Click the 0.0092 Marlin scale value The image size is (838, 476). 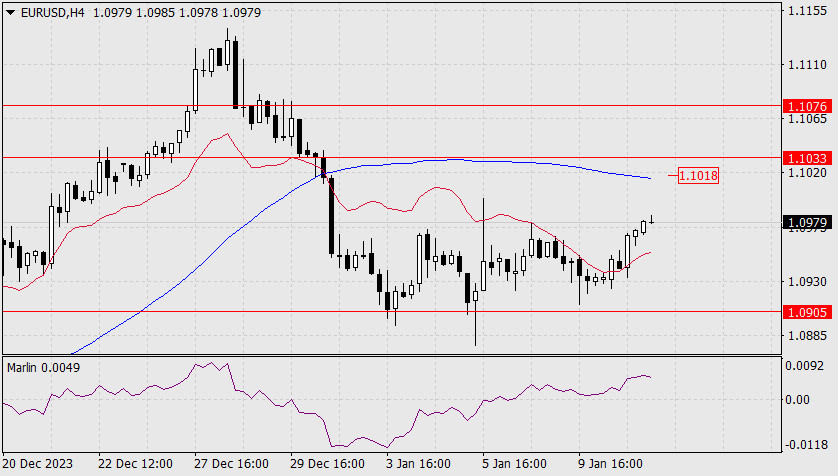(x=804, y=366)
